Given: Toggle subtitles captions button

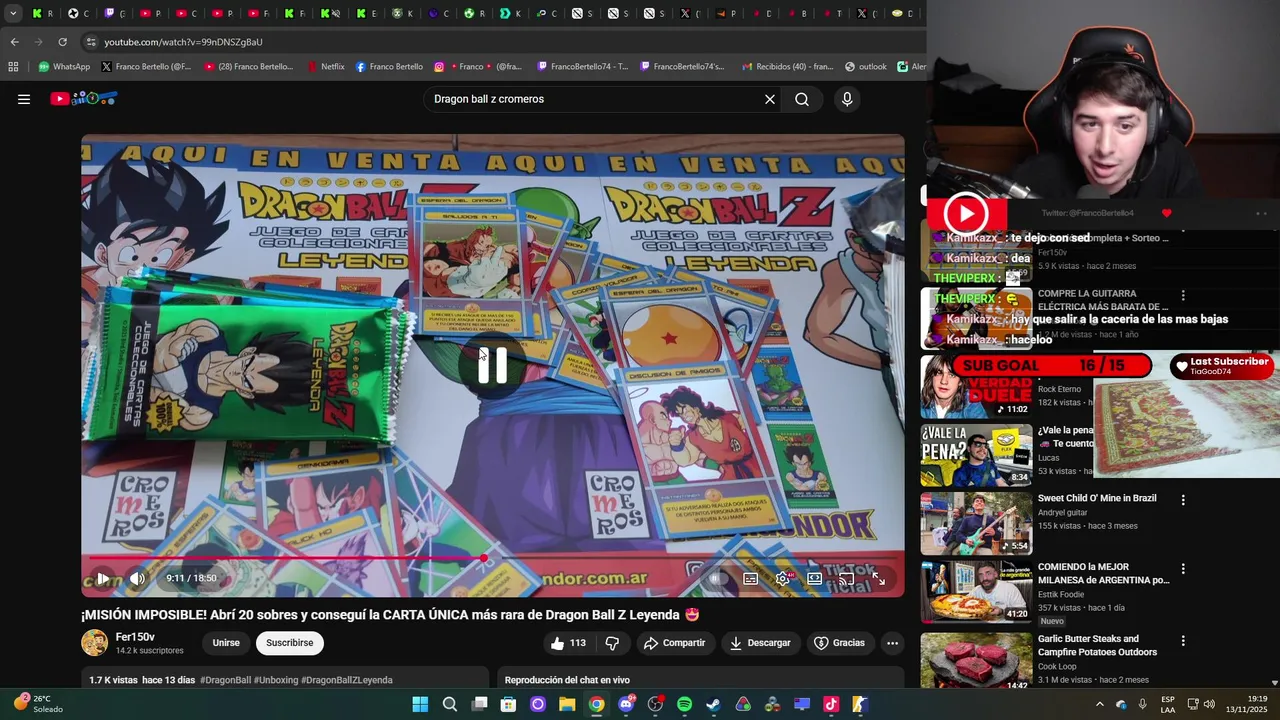Looking at the screenshot, I should (751, 578).
